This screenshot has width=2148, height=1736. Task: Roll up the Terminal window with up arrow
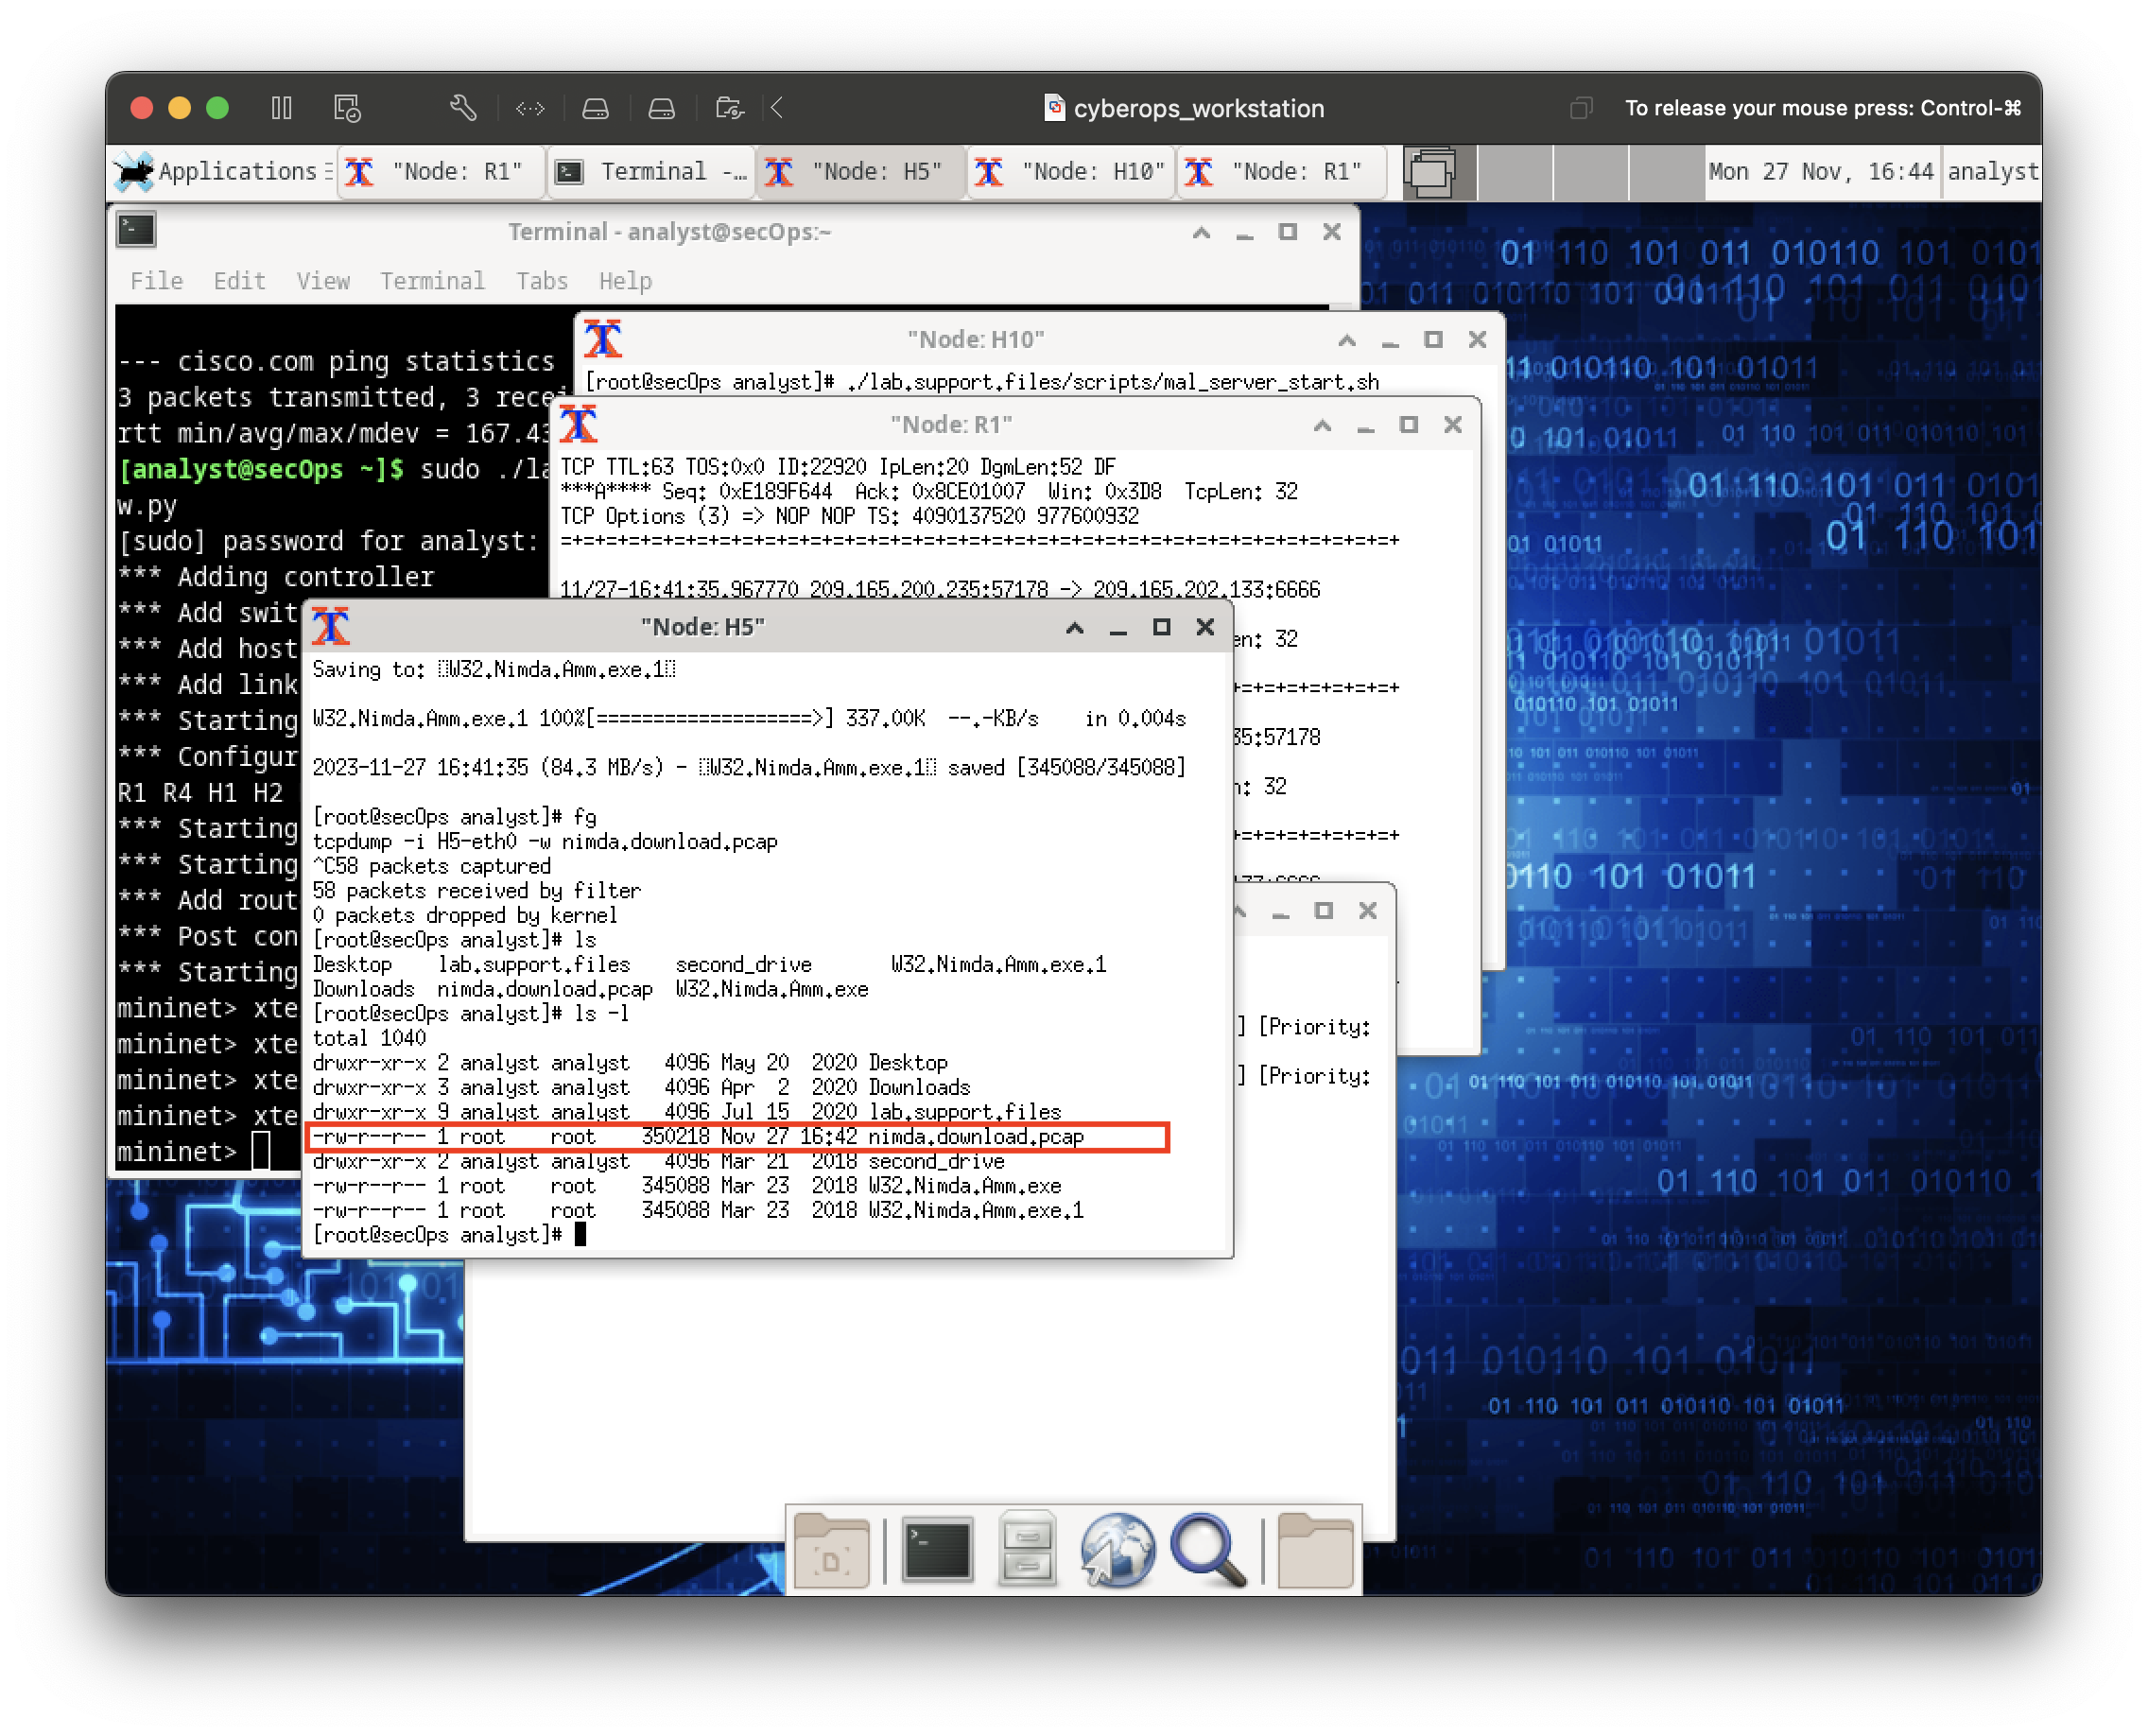[x=1201, y=232]
